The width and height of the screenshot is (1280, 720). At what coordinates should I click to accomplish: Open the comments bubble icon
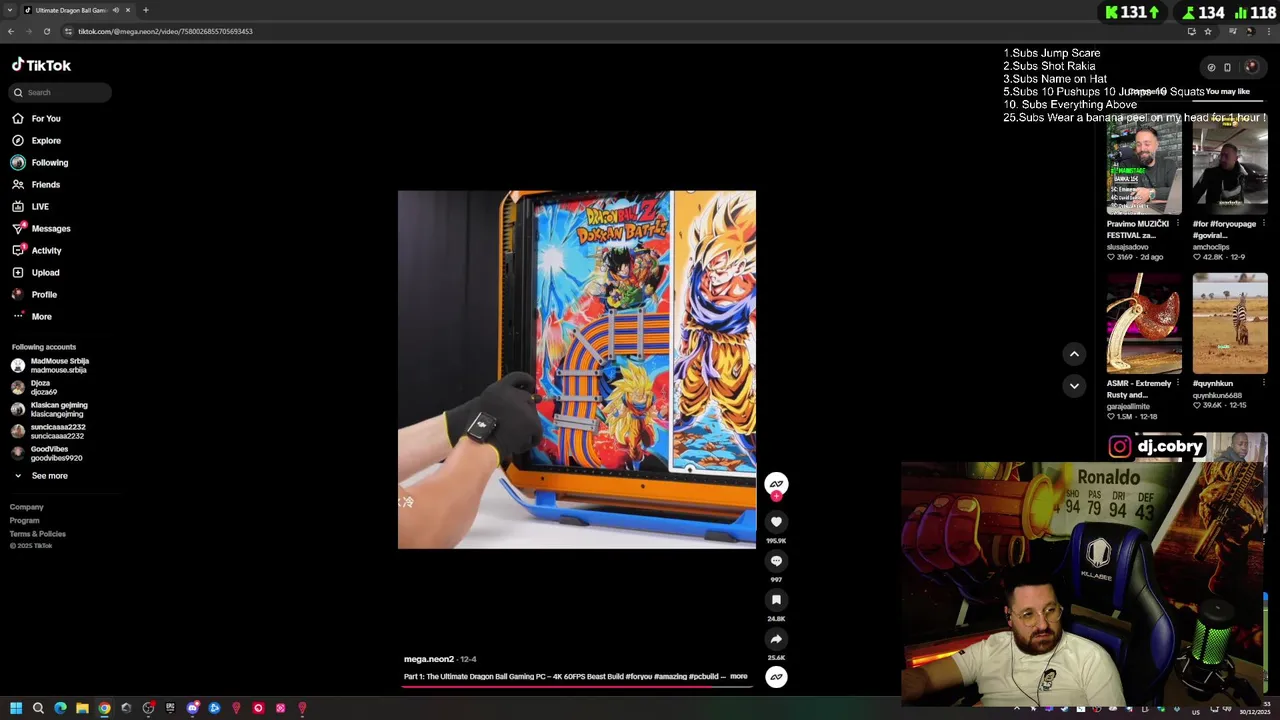pyautogui.click(x=776, y=561)
